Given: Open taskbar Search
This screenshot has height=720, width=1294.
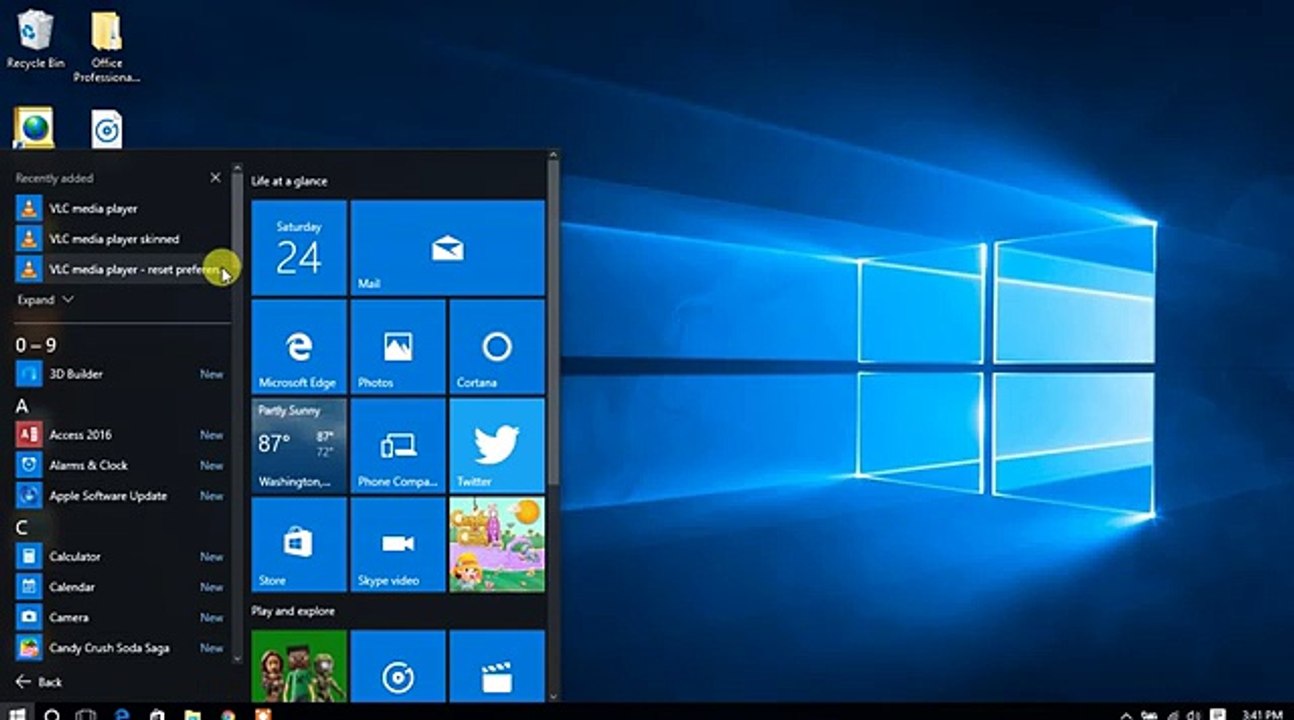Looking at the screenshot, I should point(52,713).
